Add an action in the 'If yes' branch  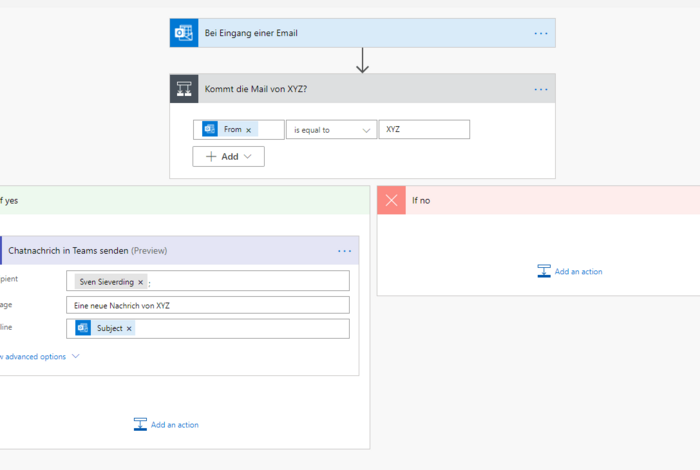click(166, 424)
